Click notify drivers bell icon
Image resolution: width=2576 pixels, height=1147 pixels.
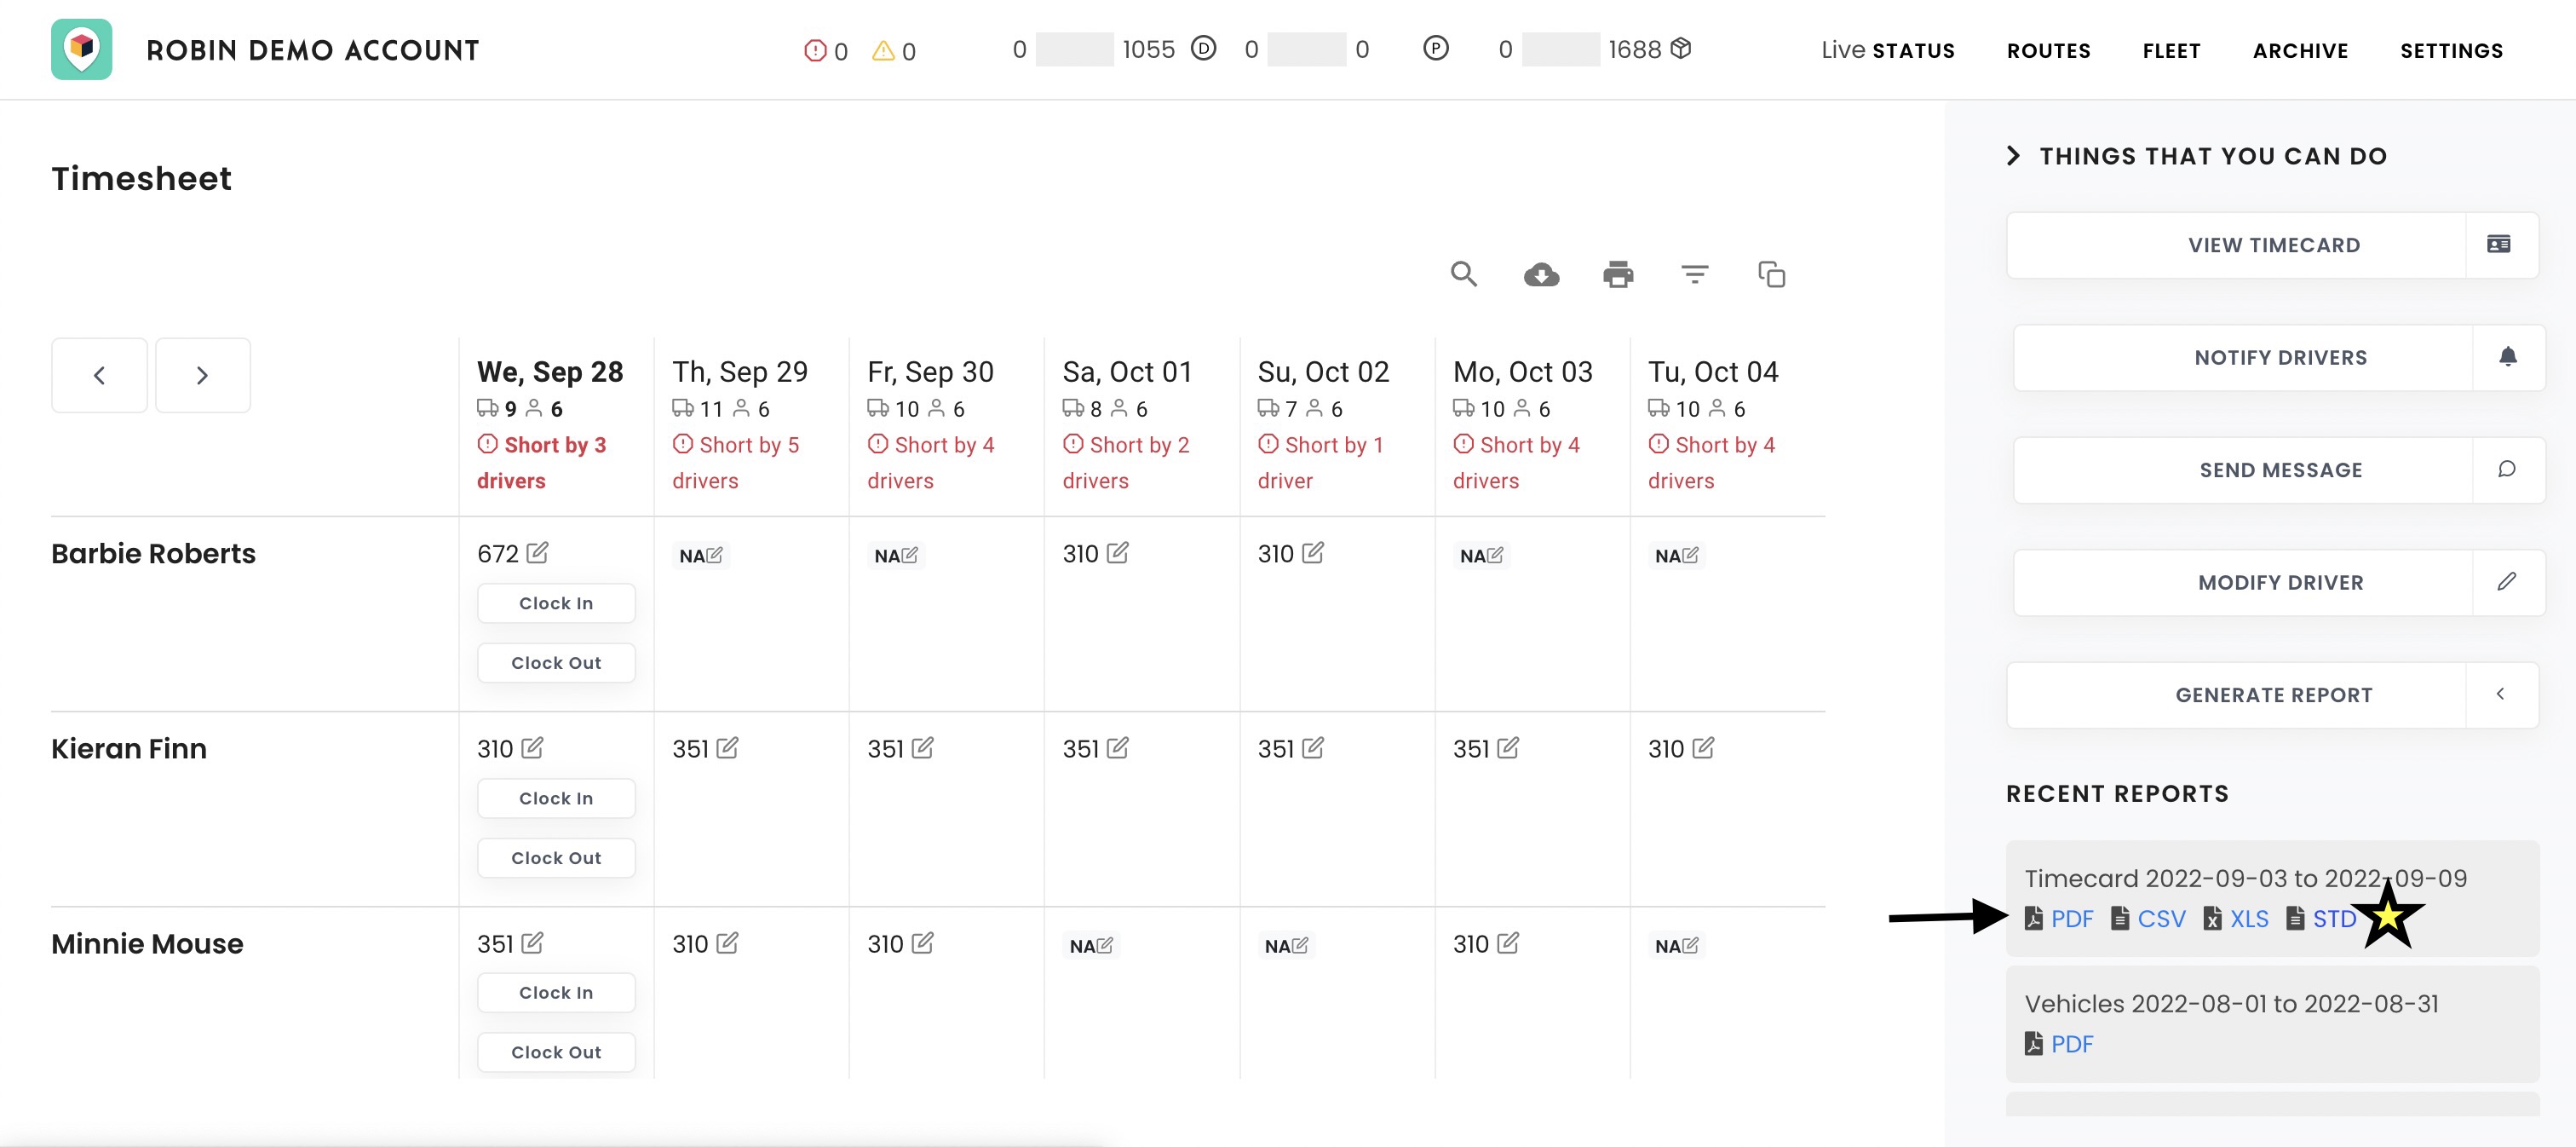(x=2507, y=357)
